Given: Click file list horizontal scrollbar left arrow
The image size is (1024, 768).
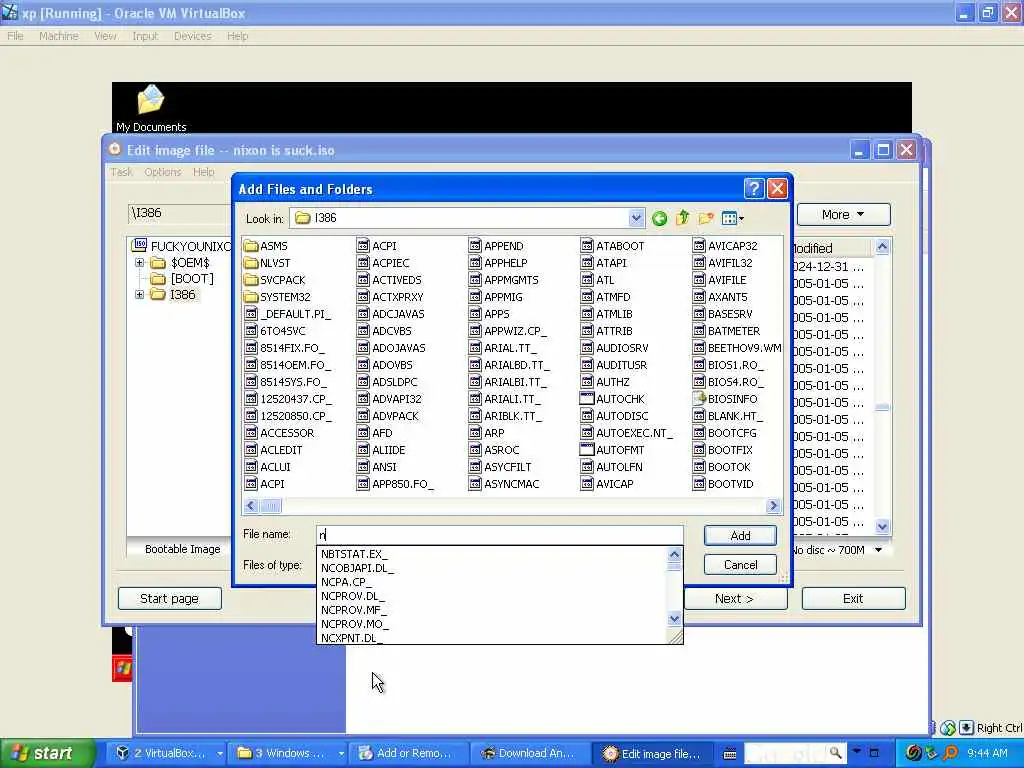Looking at the screenshot, I should [251, 505].
